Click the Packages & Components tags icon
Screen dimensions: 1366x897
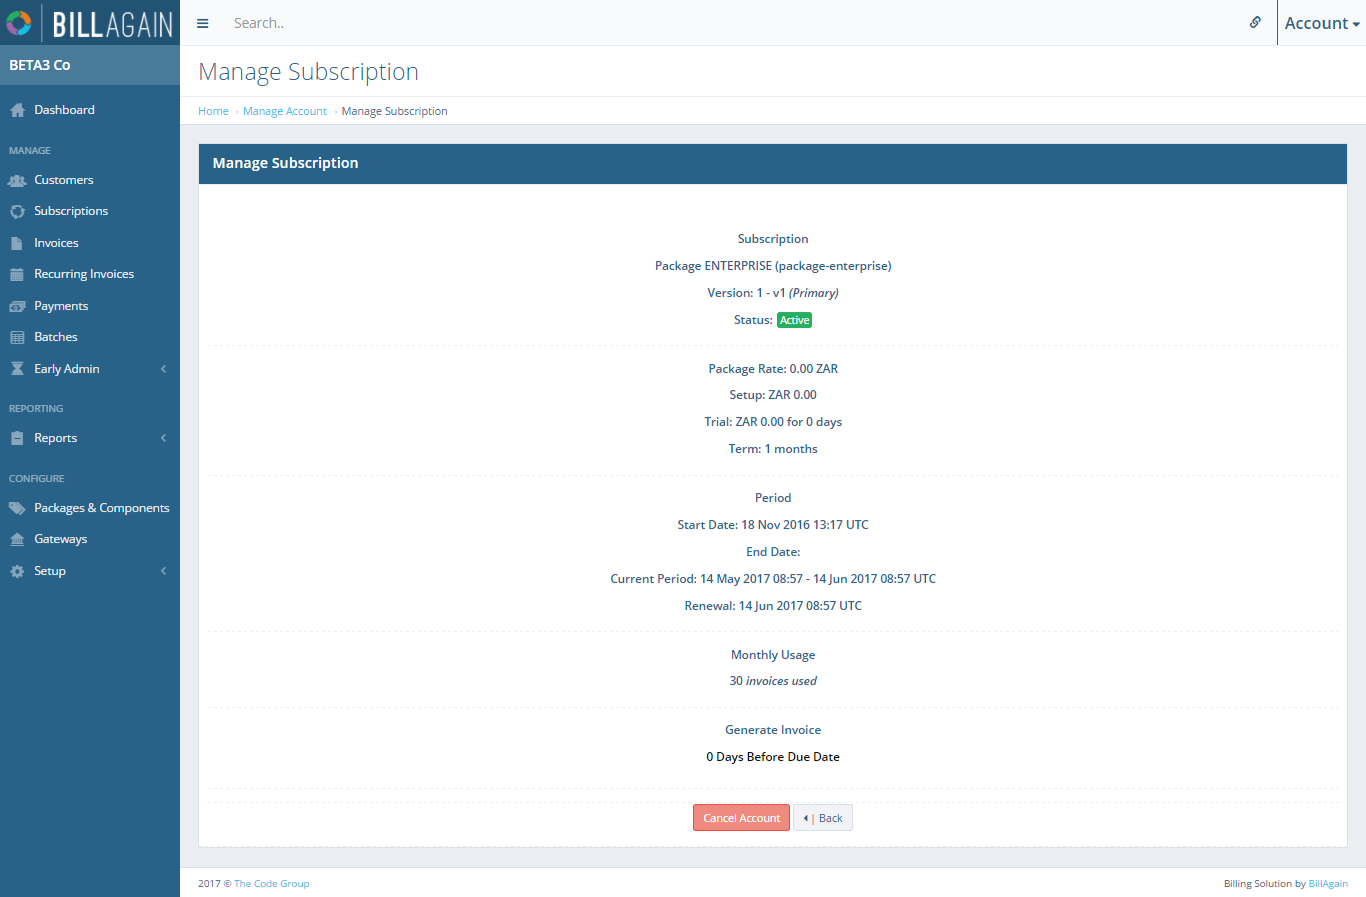click(17, 508)
